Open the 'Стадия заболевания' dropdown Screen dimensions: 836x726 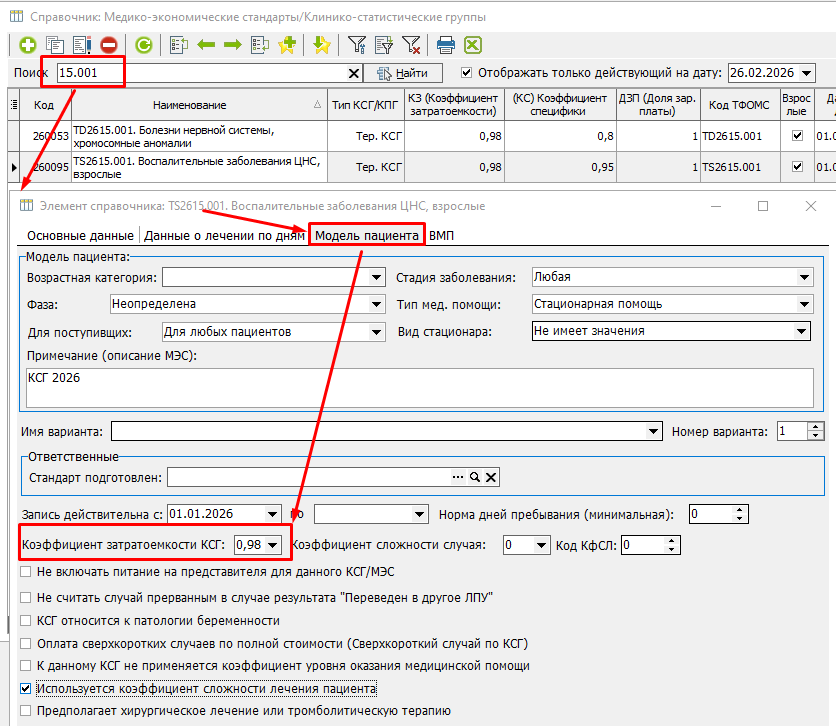coord(803,277)
